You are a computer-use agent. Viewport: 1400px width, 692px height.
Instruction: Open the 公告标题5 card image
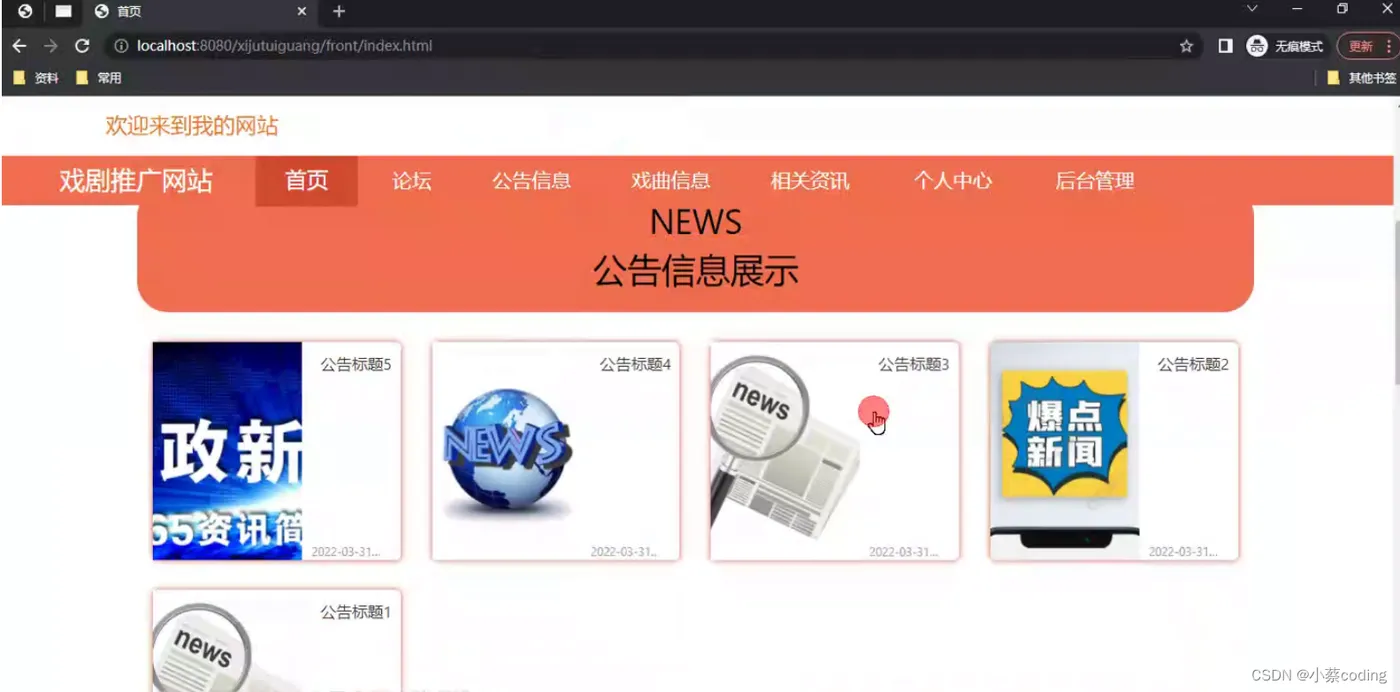click(x=227, y=451)
